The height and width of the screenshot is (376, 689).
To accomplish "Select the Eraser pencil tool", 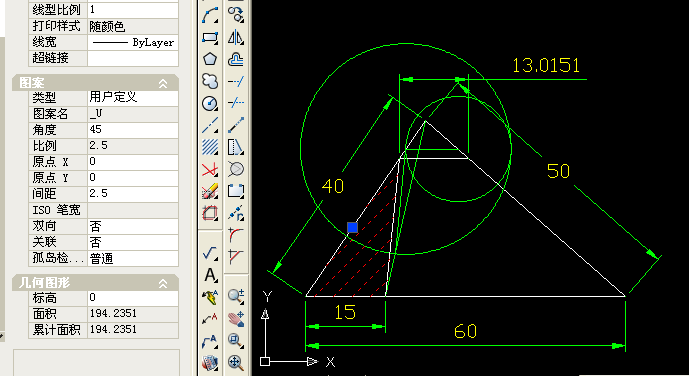I will tap(210, 191).
